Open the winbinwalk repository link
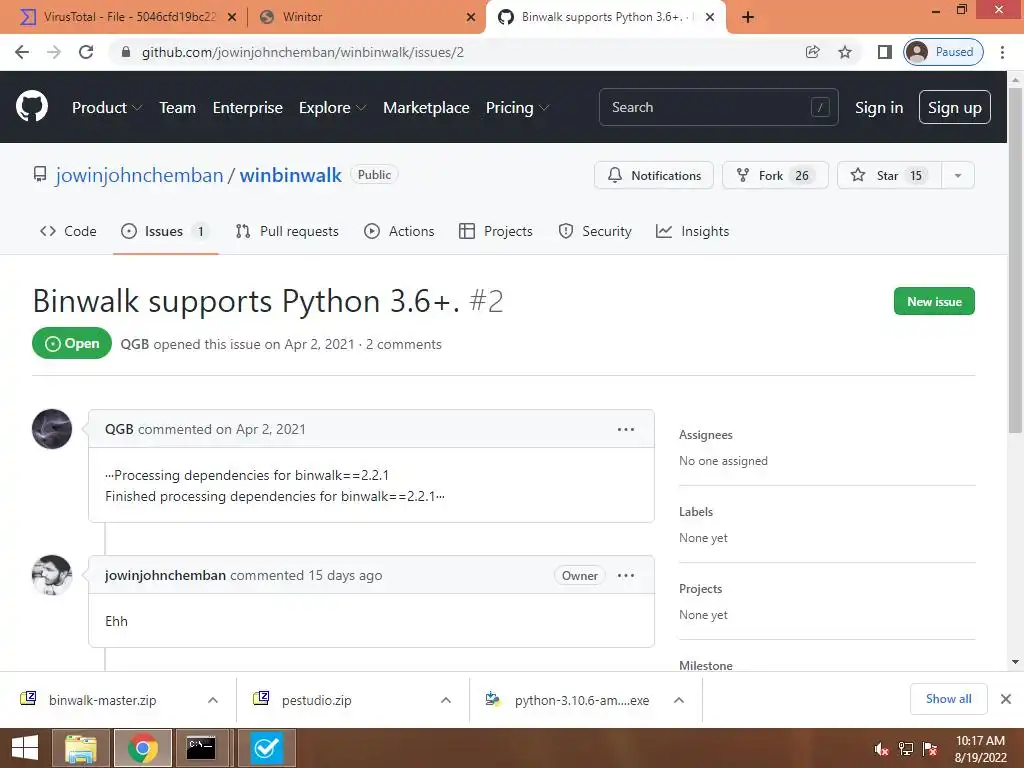The height and width of the screenshot is (768, 1024). 291,175
